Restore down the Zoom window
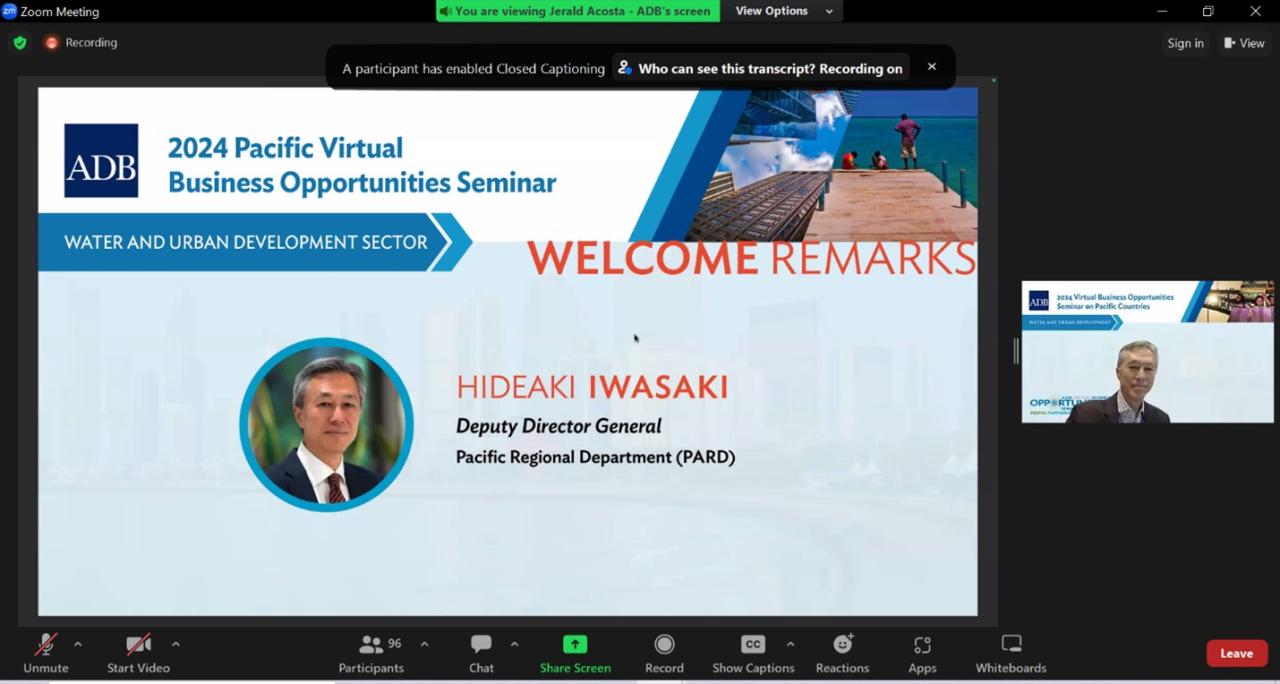The image size is (1280, 684). (x=1208, y=11)
